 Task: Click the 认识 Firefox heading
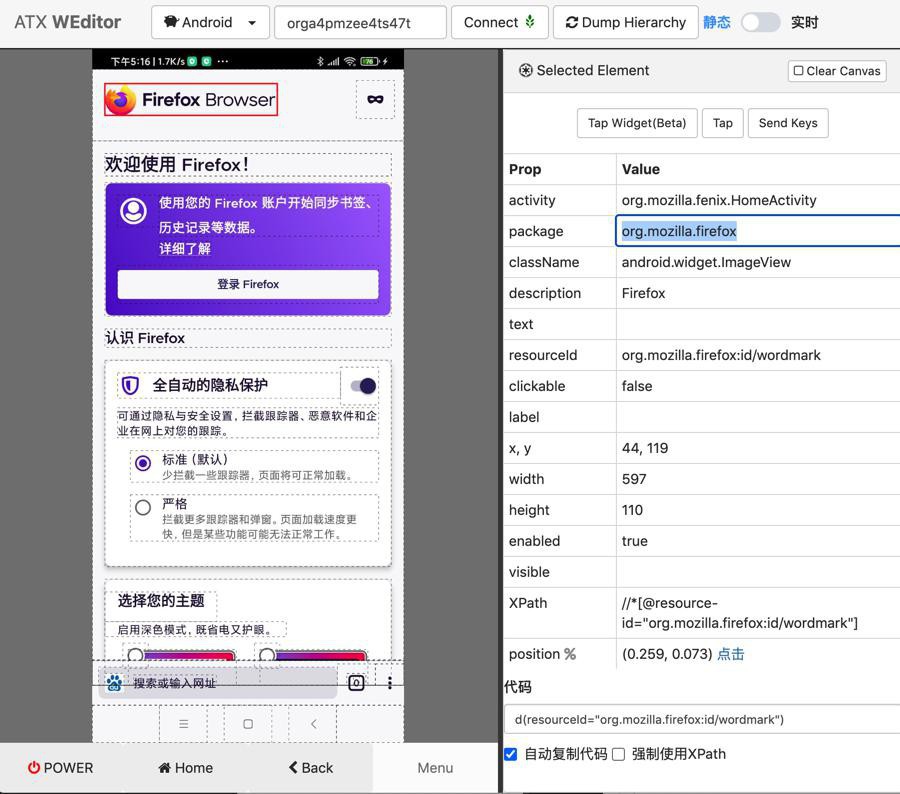point(145,338)
